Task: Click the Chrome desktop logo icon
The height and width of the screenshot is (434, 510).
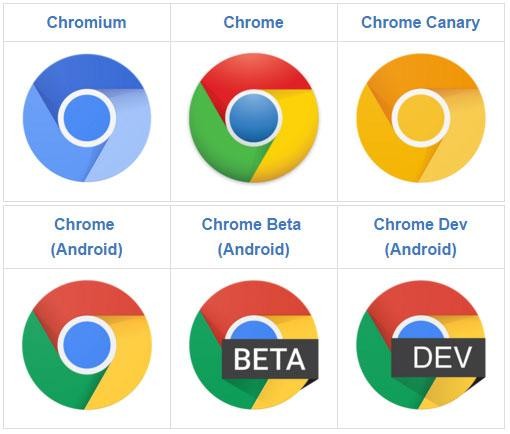Action: click(254, 118)
